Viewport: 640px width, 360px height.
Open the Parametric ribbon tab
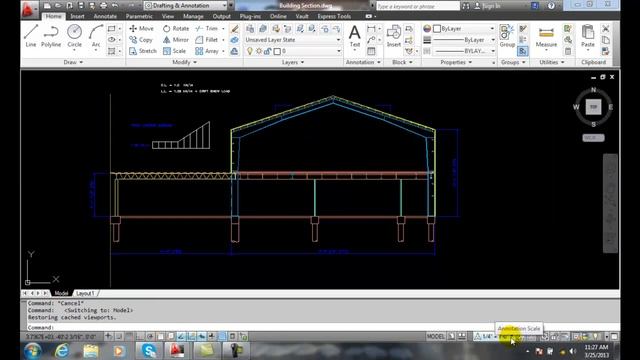tap(139, 16)
